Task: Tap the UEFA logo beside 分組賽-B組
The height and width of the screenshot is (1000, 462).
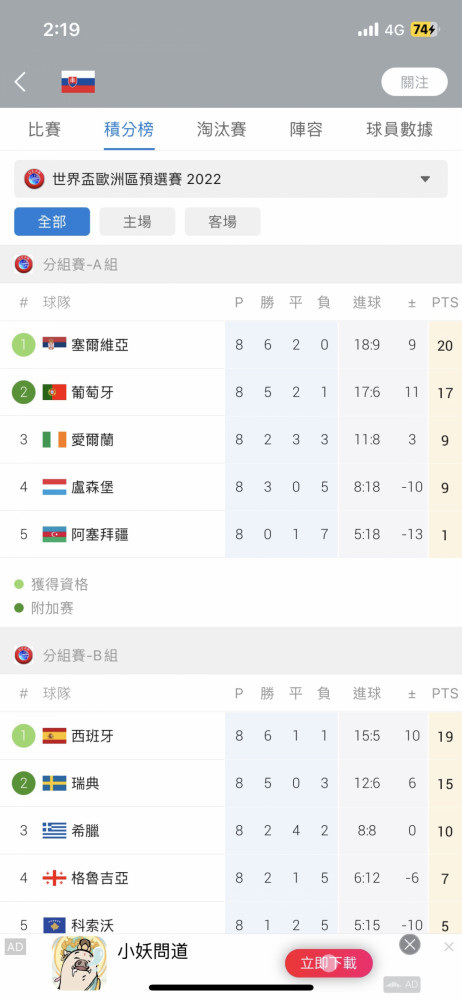Action: [x=24, y=655]
